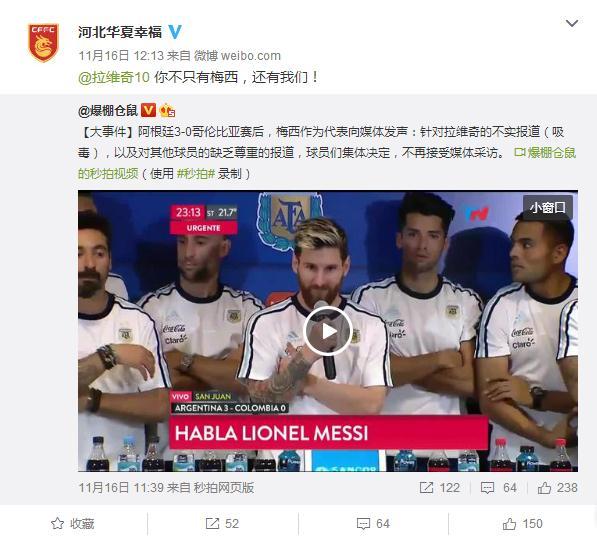The height and width of the screenshot is (542, 597).
Task: Click the 11月16日 12:13 post timestamp
Action: coord(121,56)
